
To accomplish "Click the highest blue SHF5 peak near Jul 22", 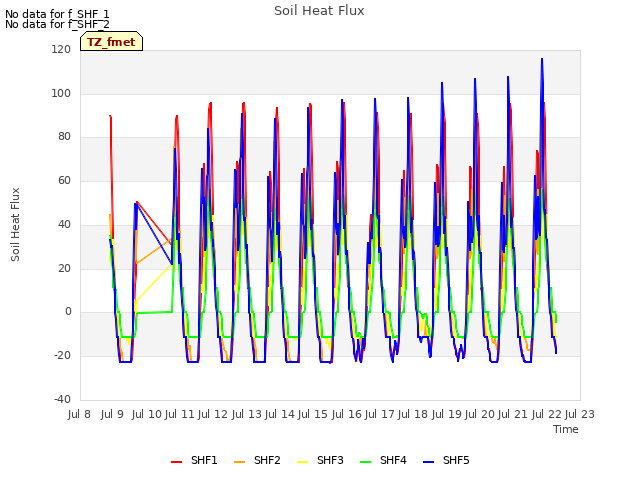I will [x=542, y=59].
